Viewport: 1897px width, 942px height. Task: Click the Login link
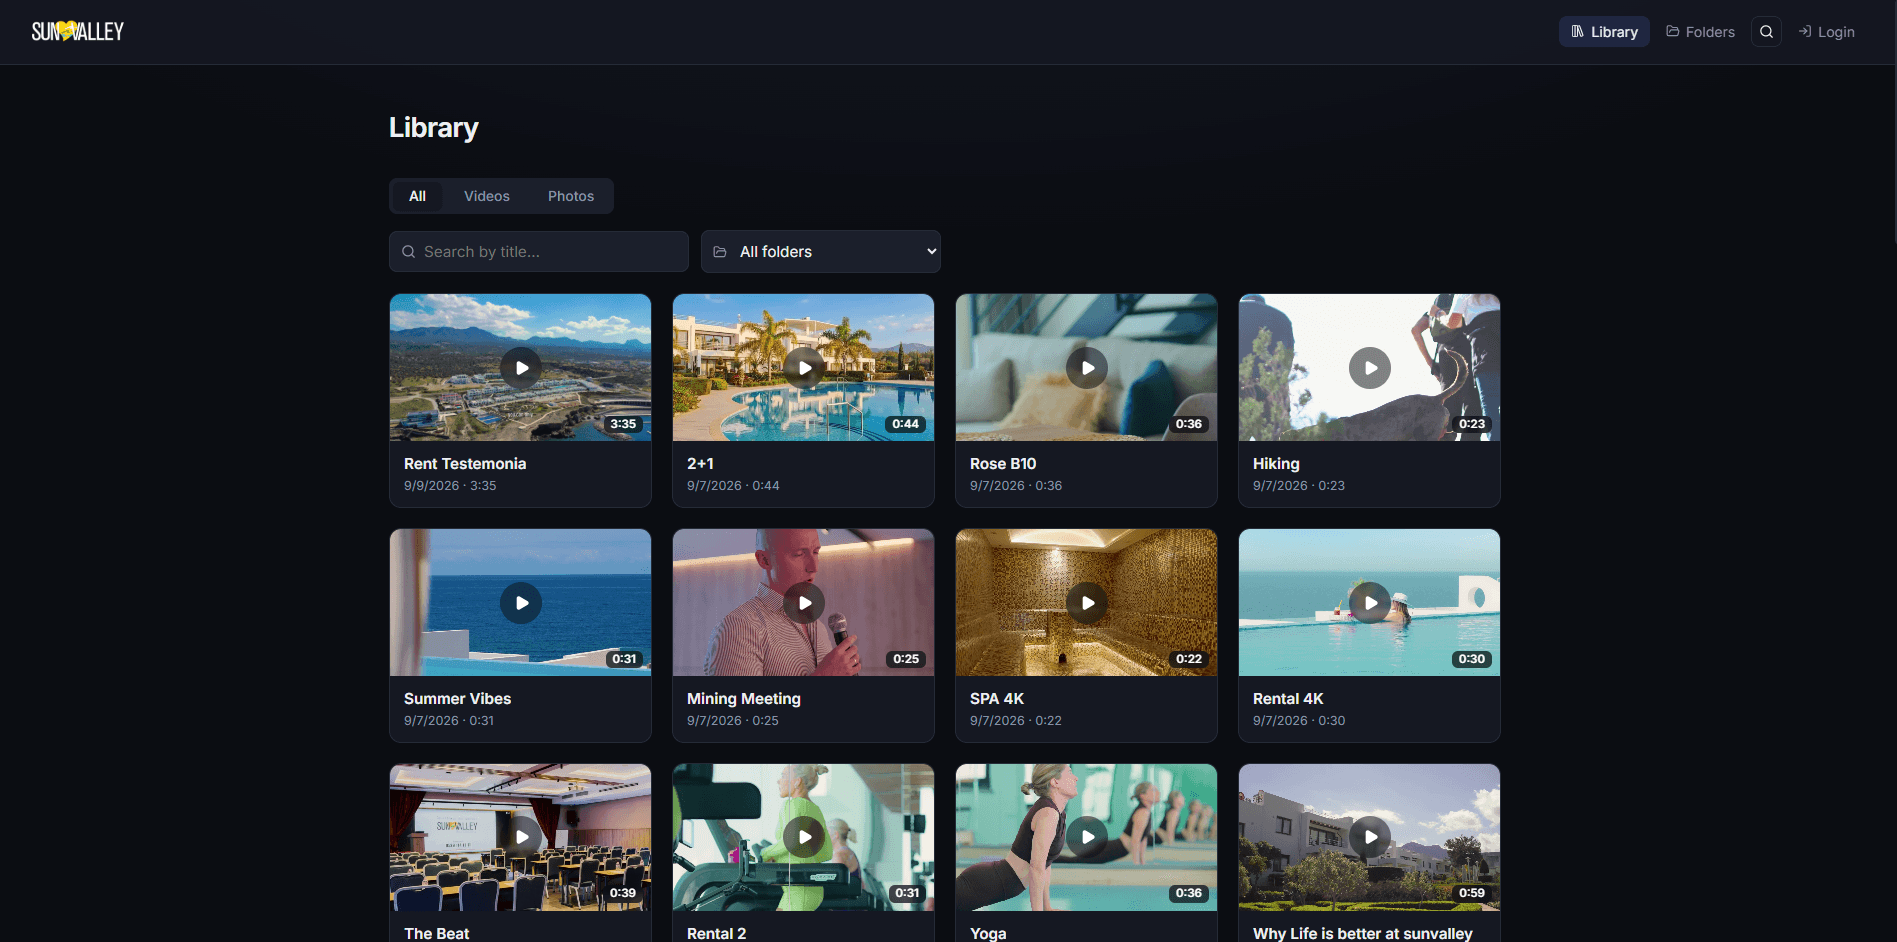(1826, 32)
